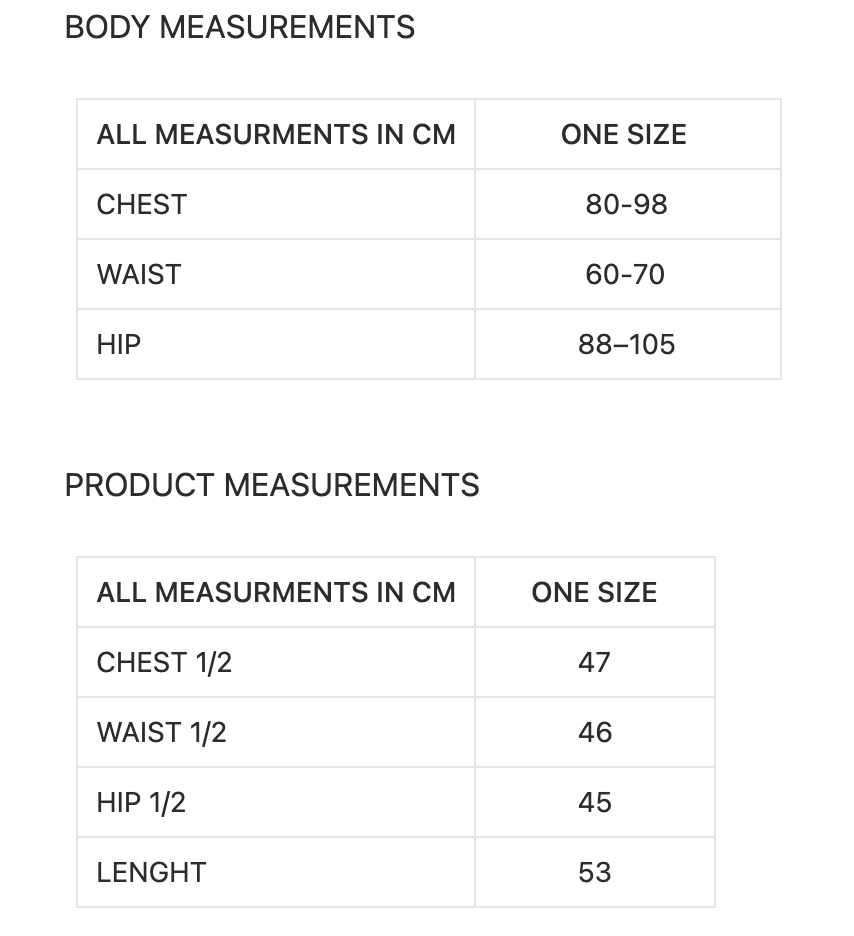Select the HIP 1/2 row label
Viewport: 854px width, 936px height.
(141, 803)
